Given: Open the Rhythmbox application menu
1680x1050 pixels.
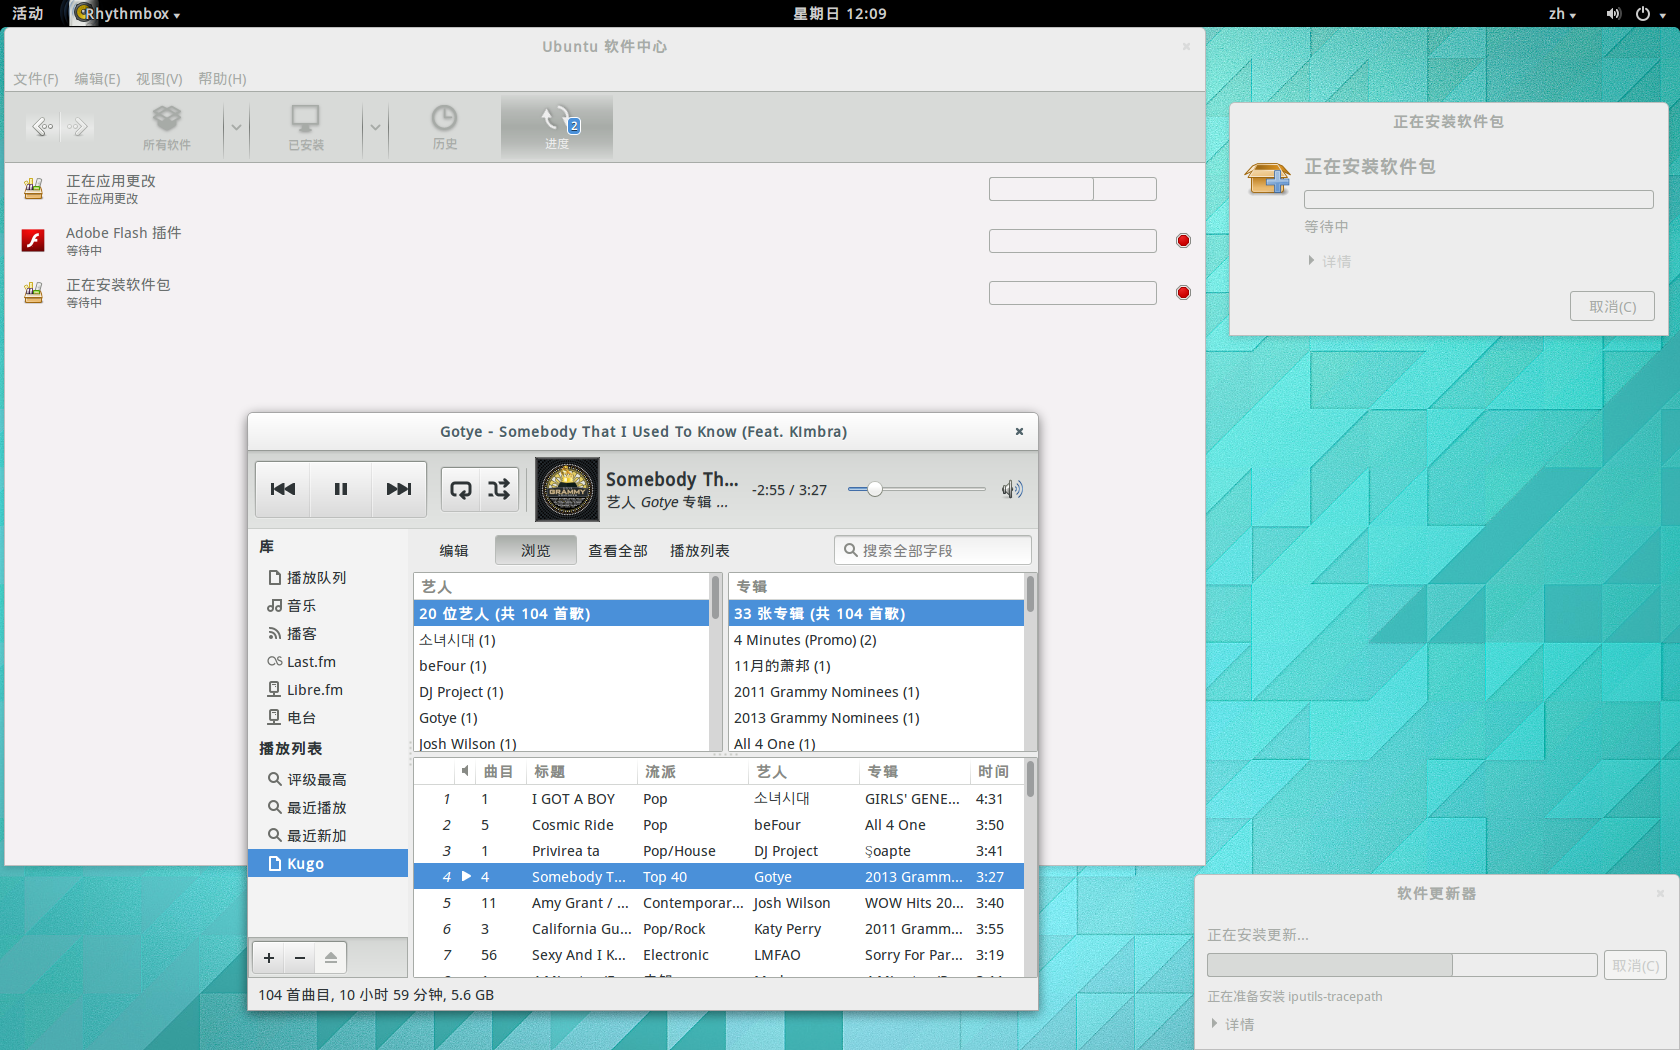Looking at the screenshot, I should (127, 13).
